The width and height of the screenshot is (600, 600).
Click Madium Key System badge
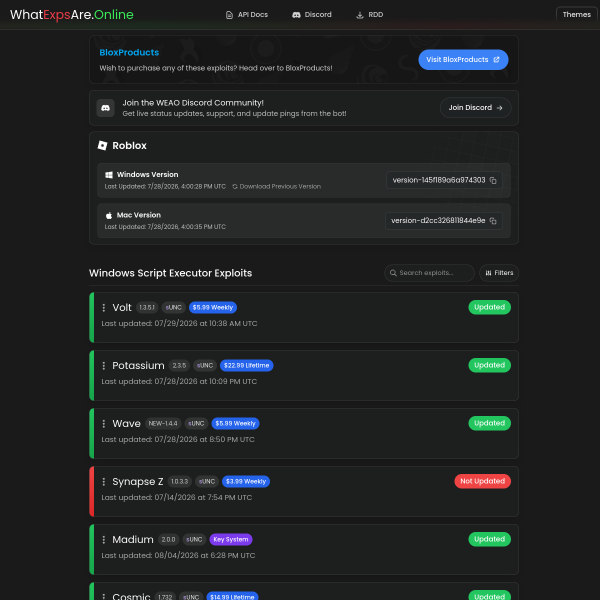[x=231, y=540]
